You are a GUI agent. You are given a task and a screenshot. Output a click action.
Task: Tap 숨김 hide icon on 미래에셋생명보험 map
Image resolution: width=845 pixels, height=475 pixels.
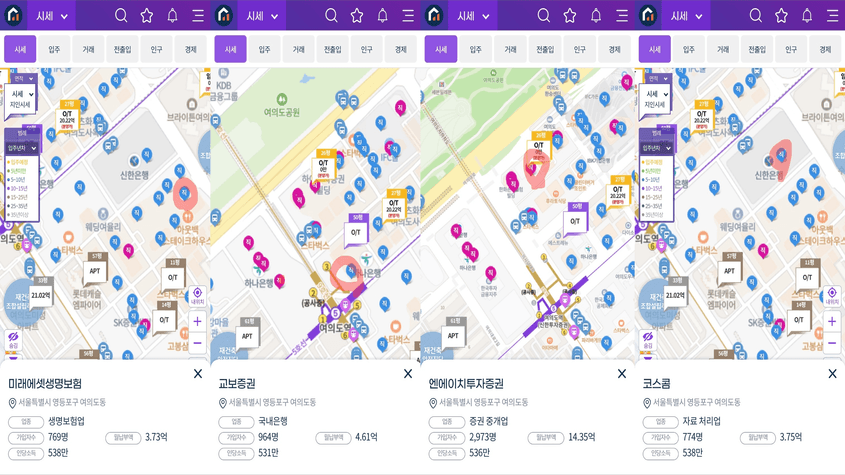point(13,340)
